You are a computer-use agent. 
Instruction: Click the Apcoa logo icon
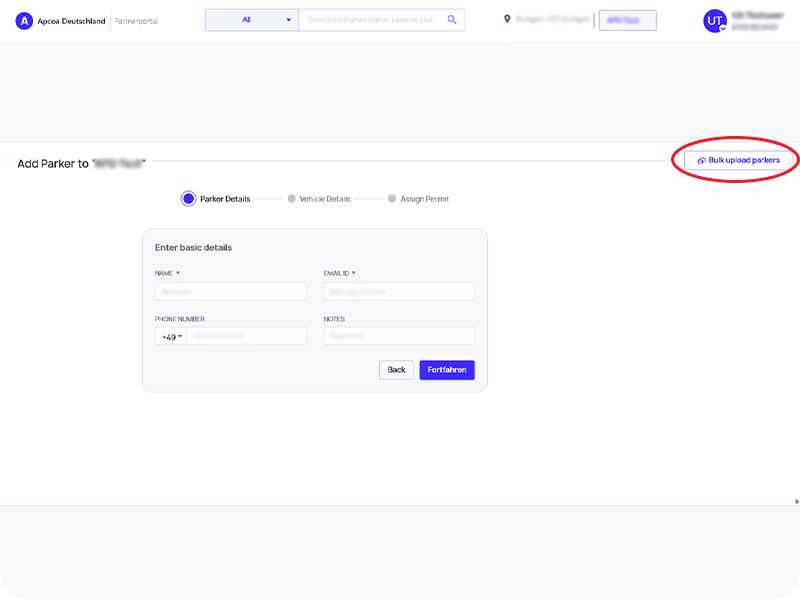pyautogui.click(x=25, y=20)
